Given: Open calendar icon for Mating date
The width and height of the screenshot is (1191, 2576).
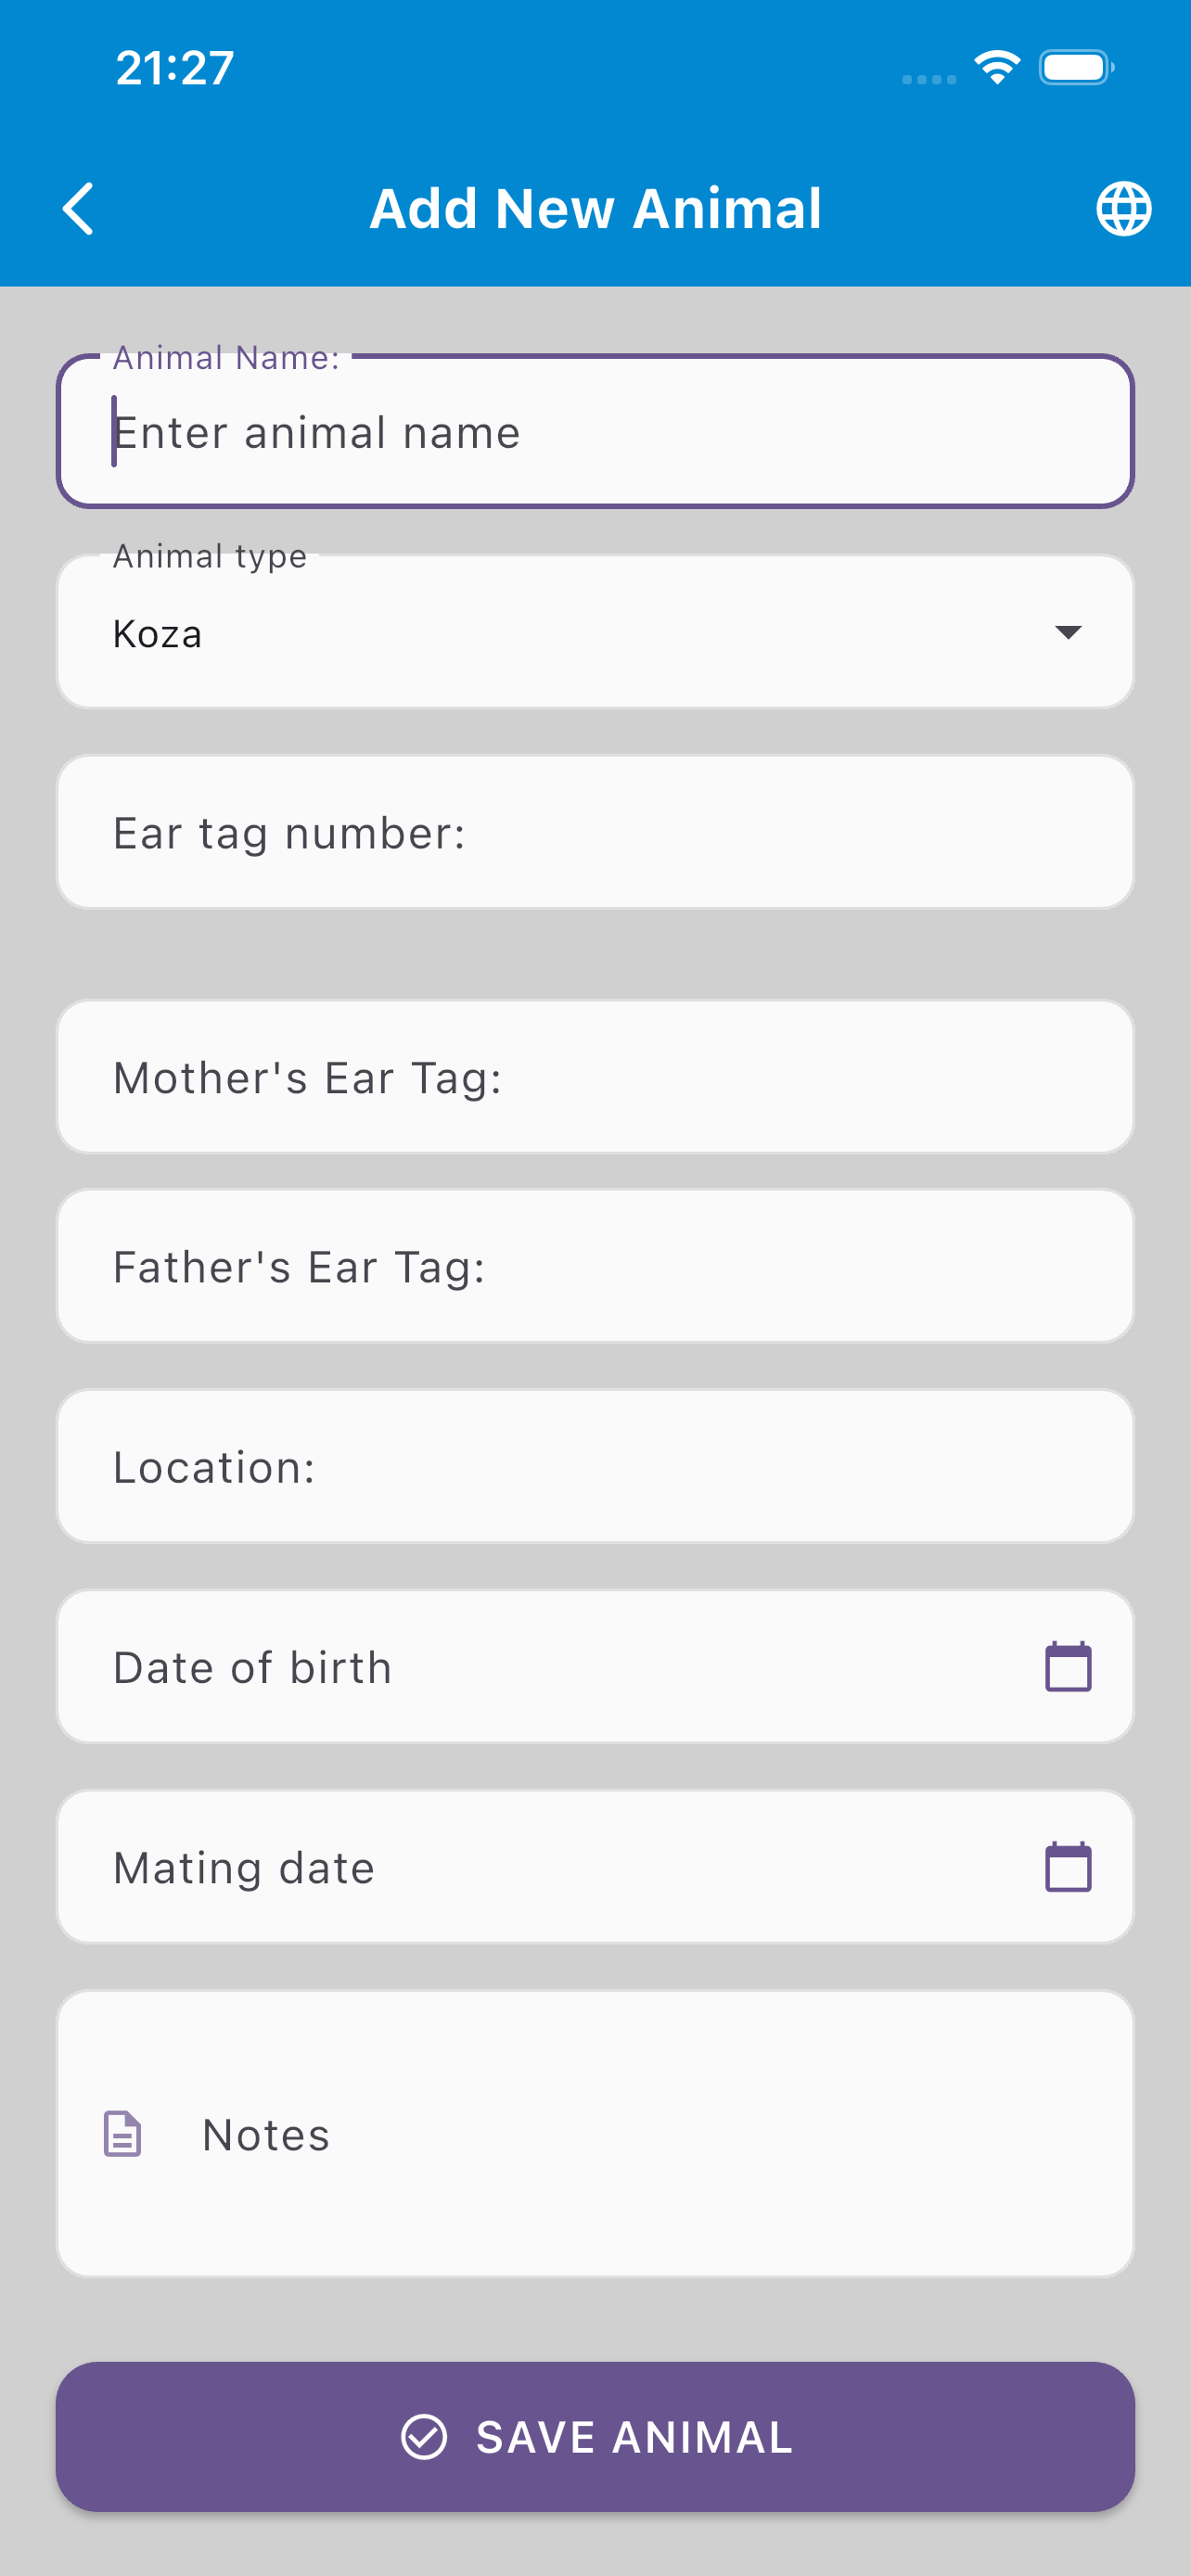Looking at the screenshot, I should [1067, 1867].
